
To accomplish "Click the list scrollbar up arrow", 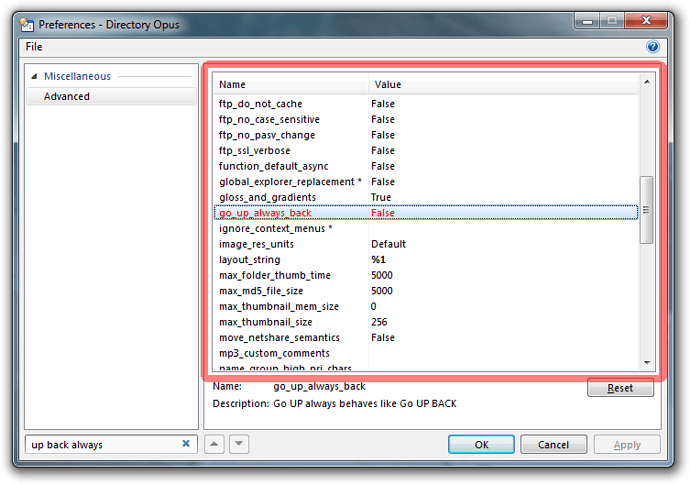I will (647, 82).
